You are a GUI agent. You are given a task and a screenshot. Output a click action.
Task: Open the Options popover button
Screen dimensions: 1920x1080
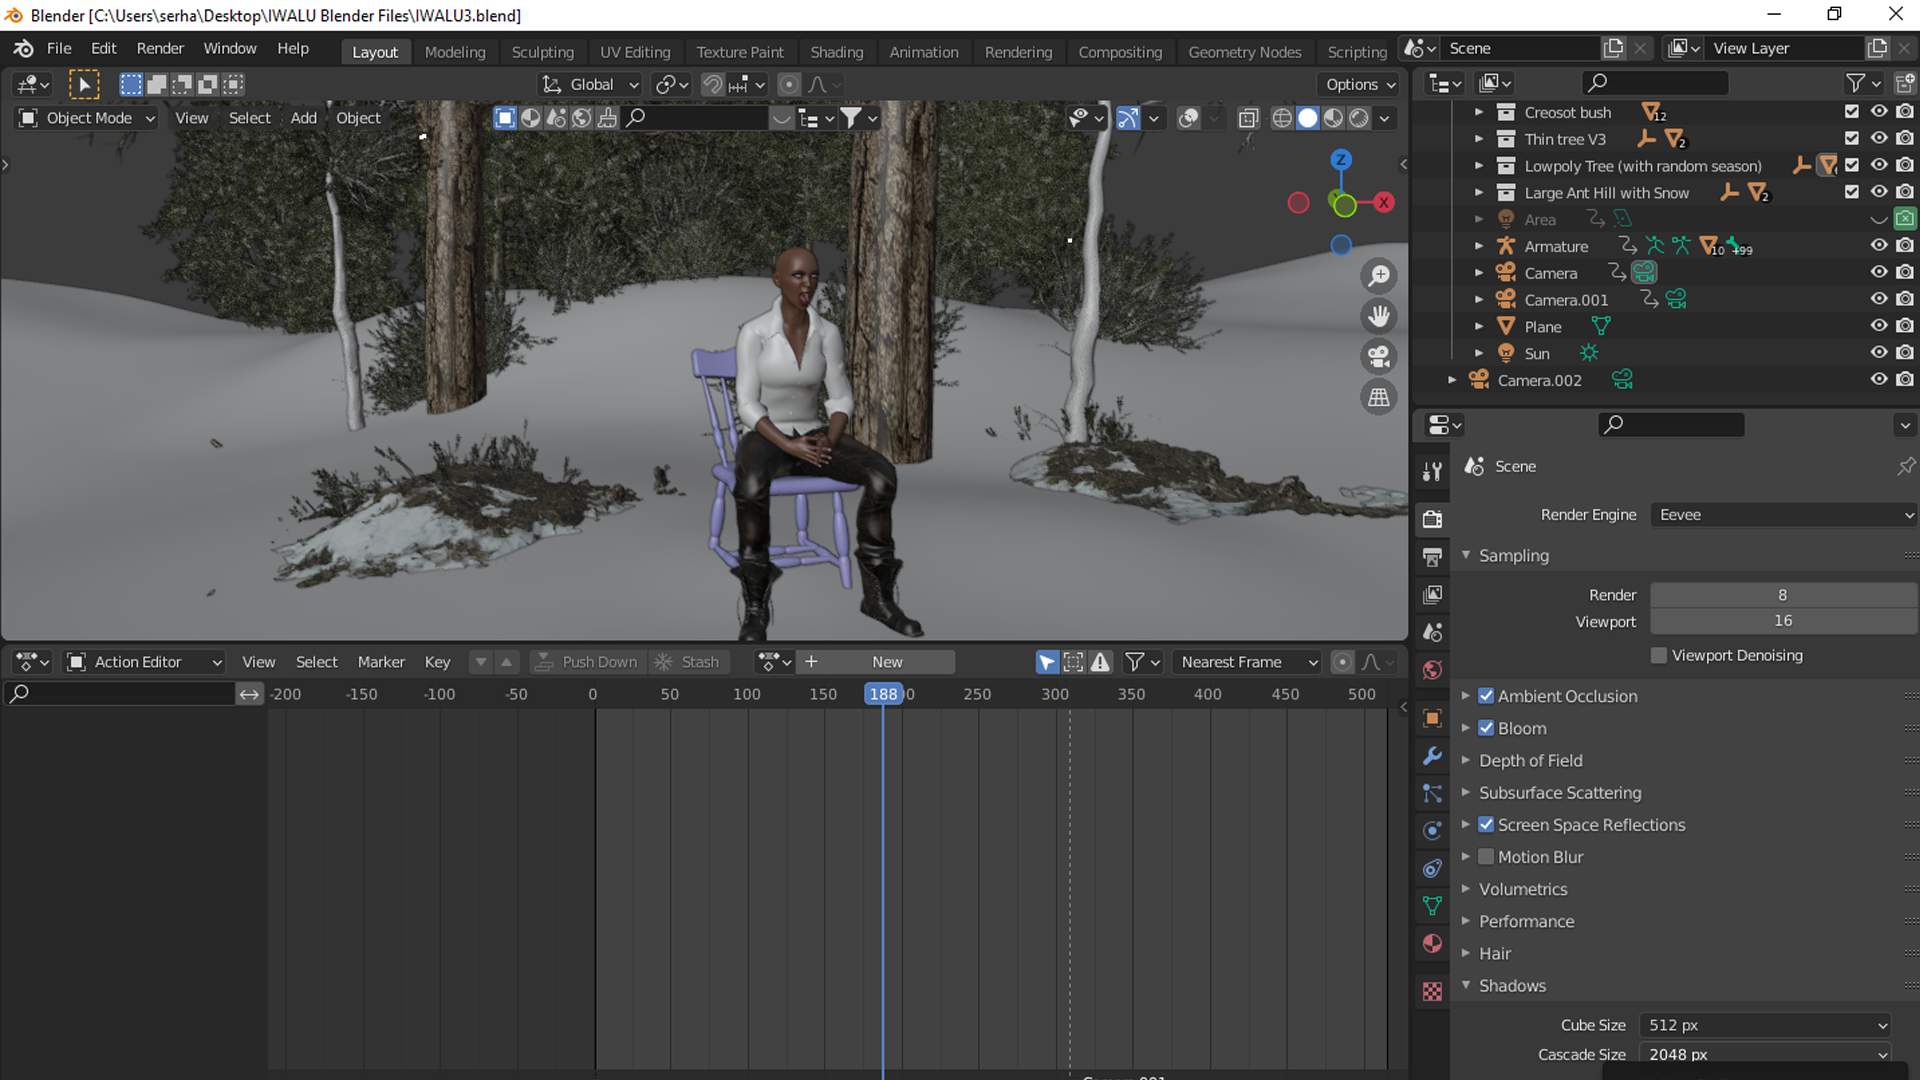coord(1361,85)
